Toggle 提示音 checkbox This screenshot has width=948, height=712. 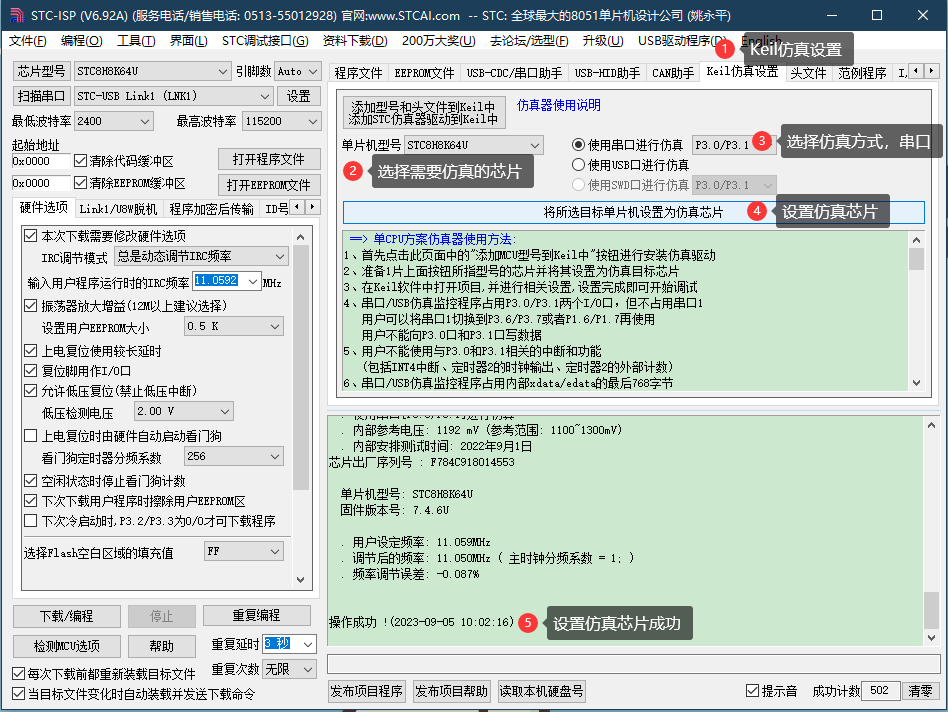752,691
